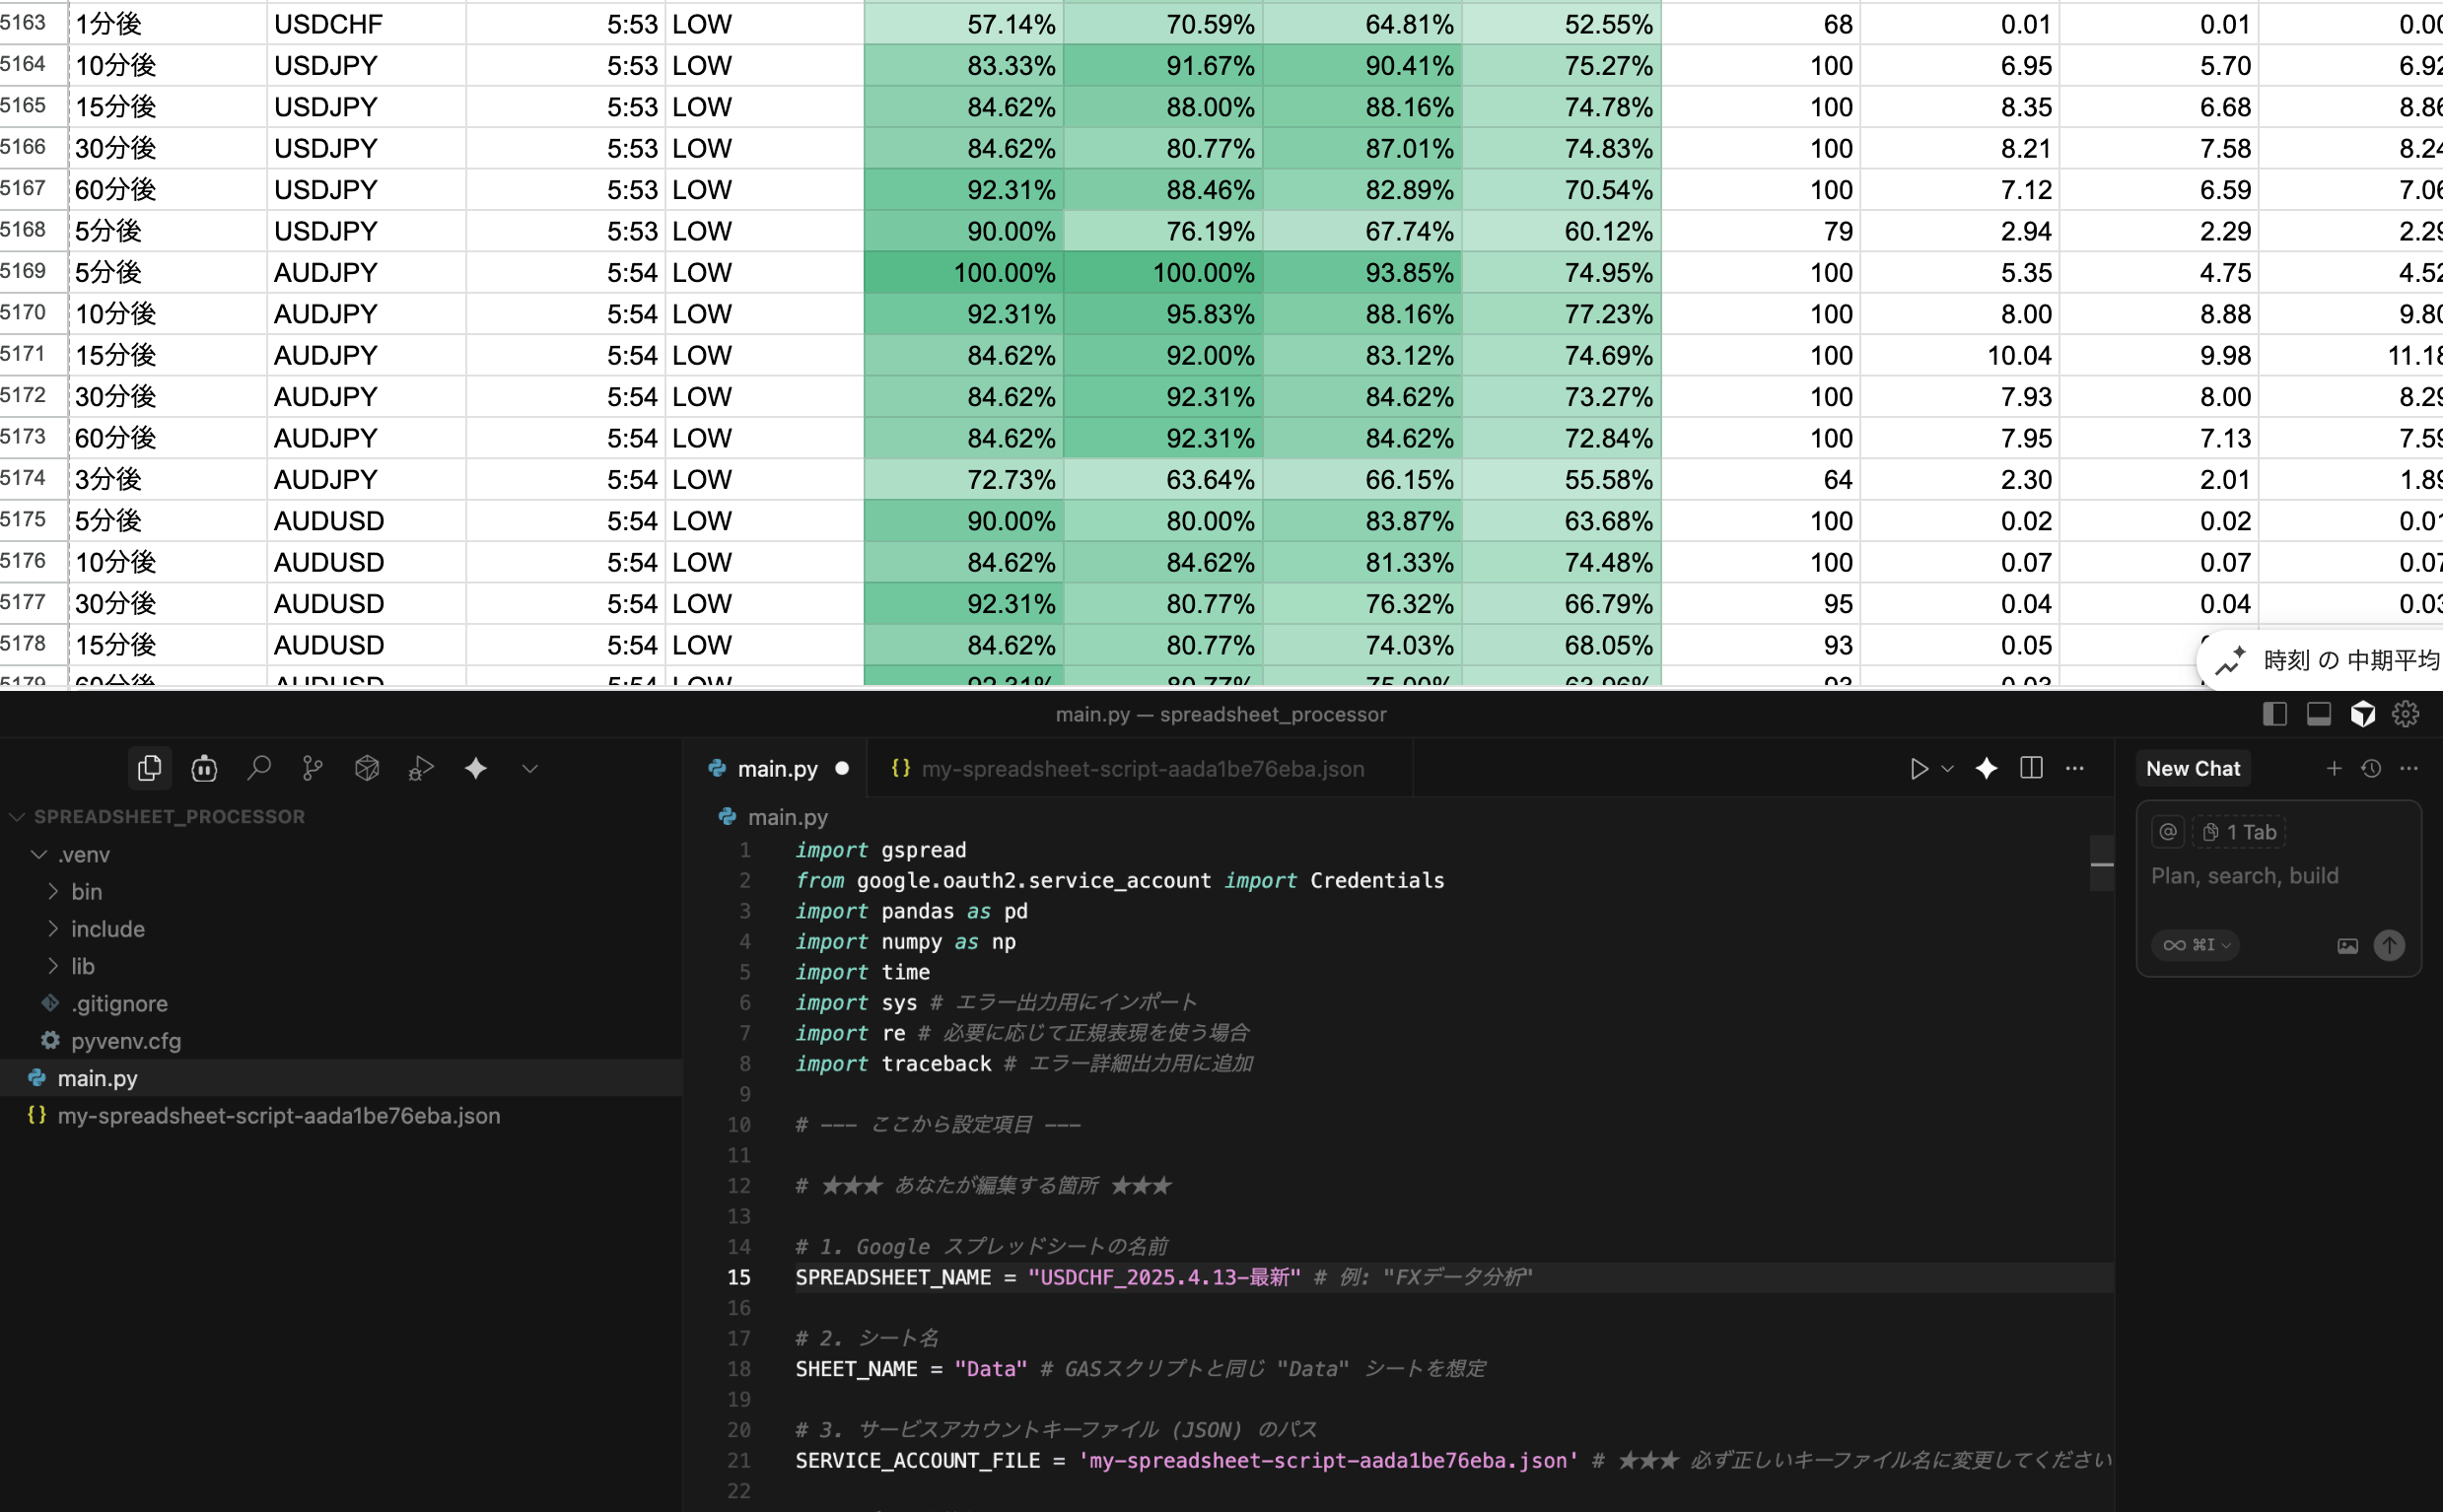Toggle the bottom panel visibility
This screenshot has height=1512, width=2443.
tap(2319, 714)
